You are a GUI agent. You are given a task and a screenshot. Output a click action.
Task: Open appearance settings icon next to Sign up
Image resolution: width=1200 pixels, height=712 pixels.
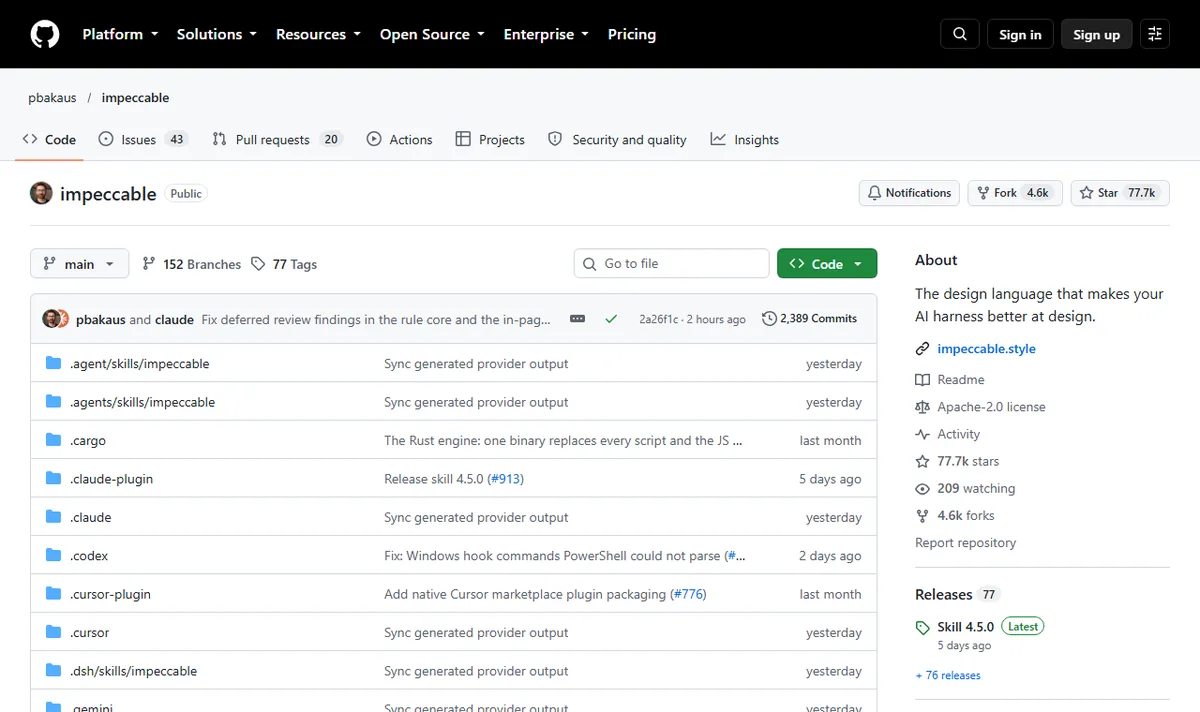click(1155, 34)
